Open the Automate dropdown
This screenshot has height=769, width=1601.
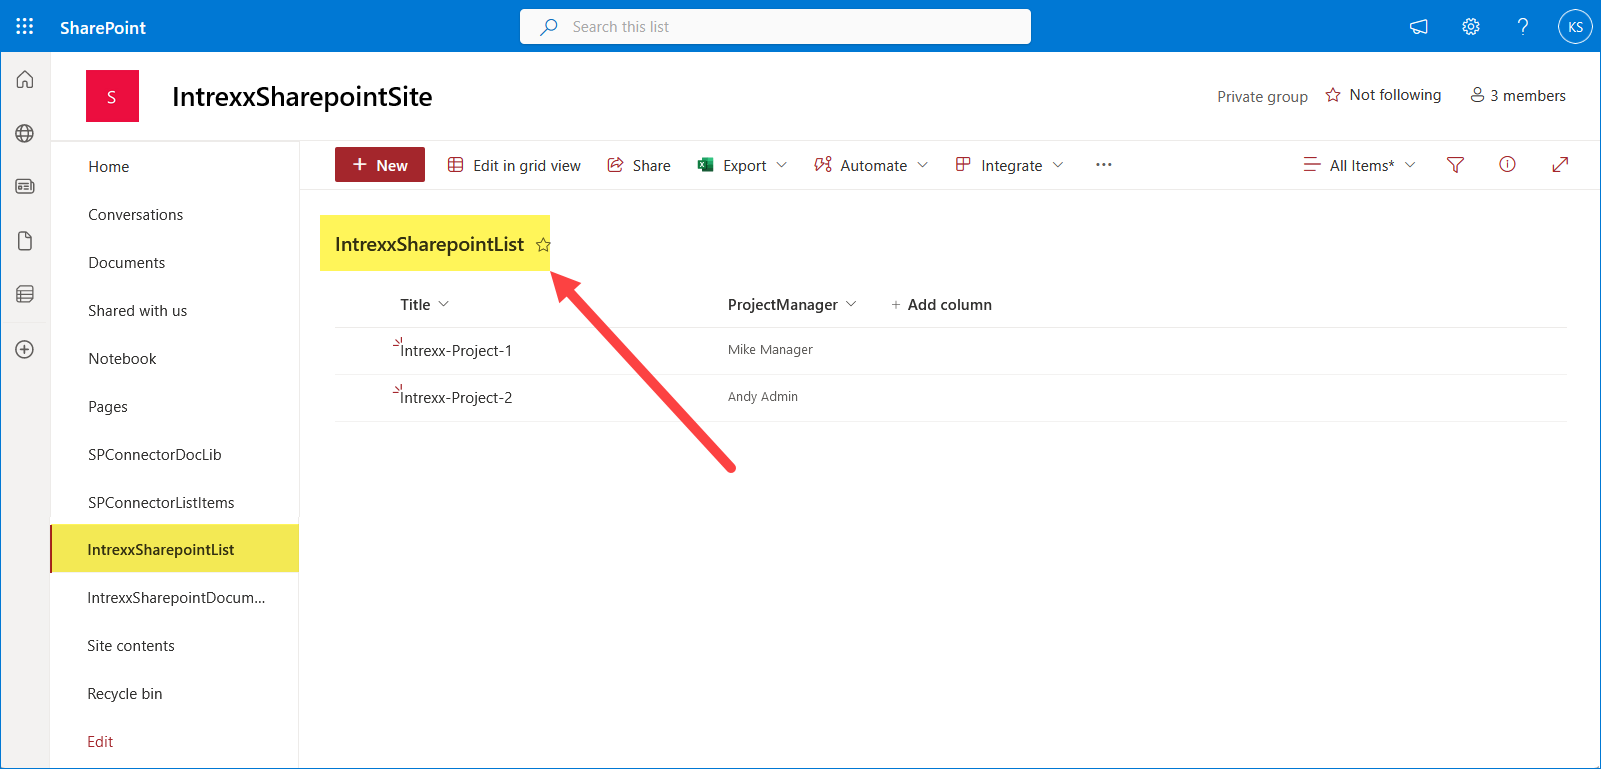(871, 165)
